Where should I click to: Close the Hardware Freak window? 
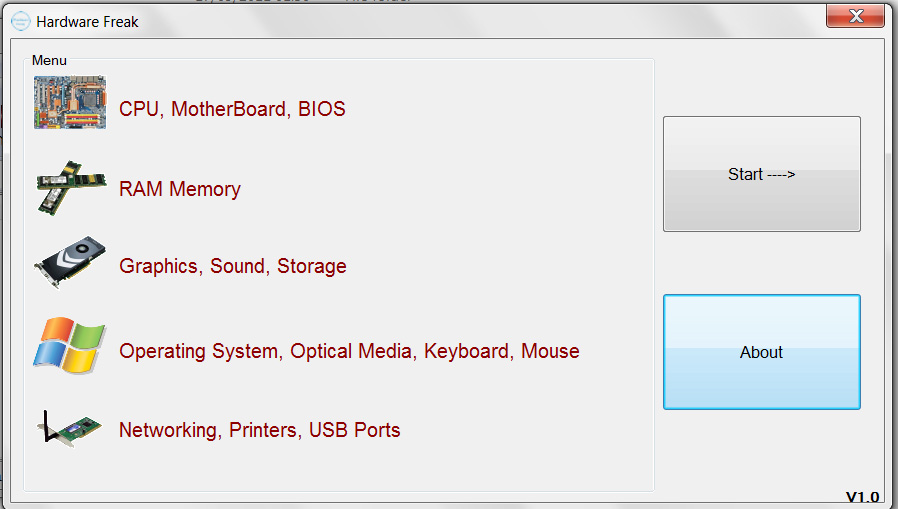(x=856, y=15)
